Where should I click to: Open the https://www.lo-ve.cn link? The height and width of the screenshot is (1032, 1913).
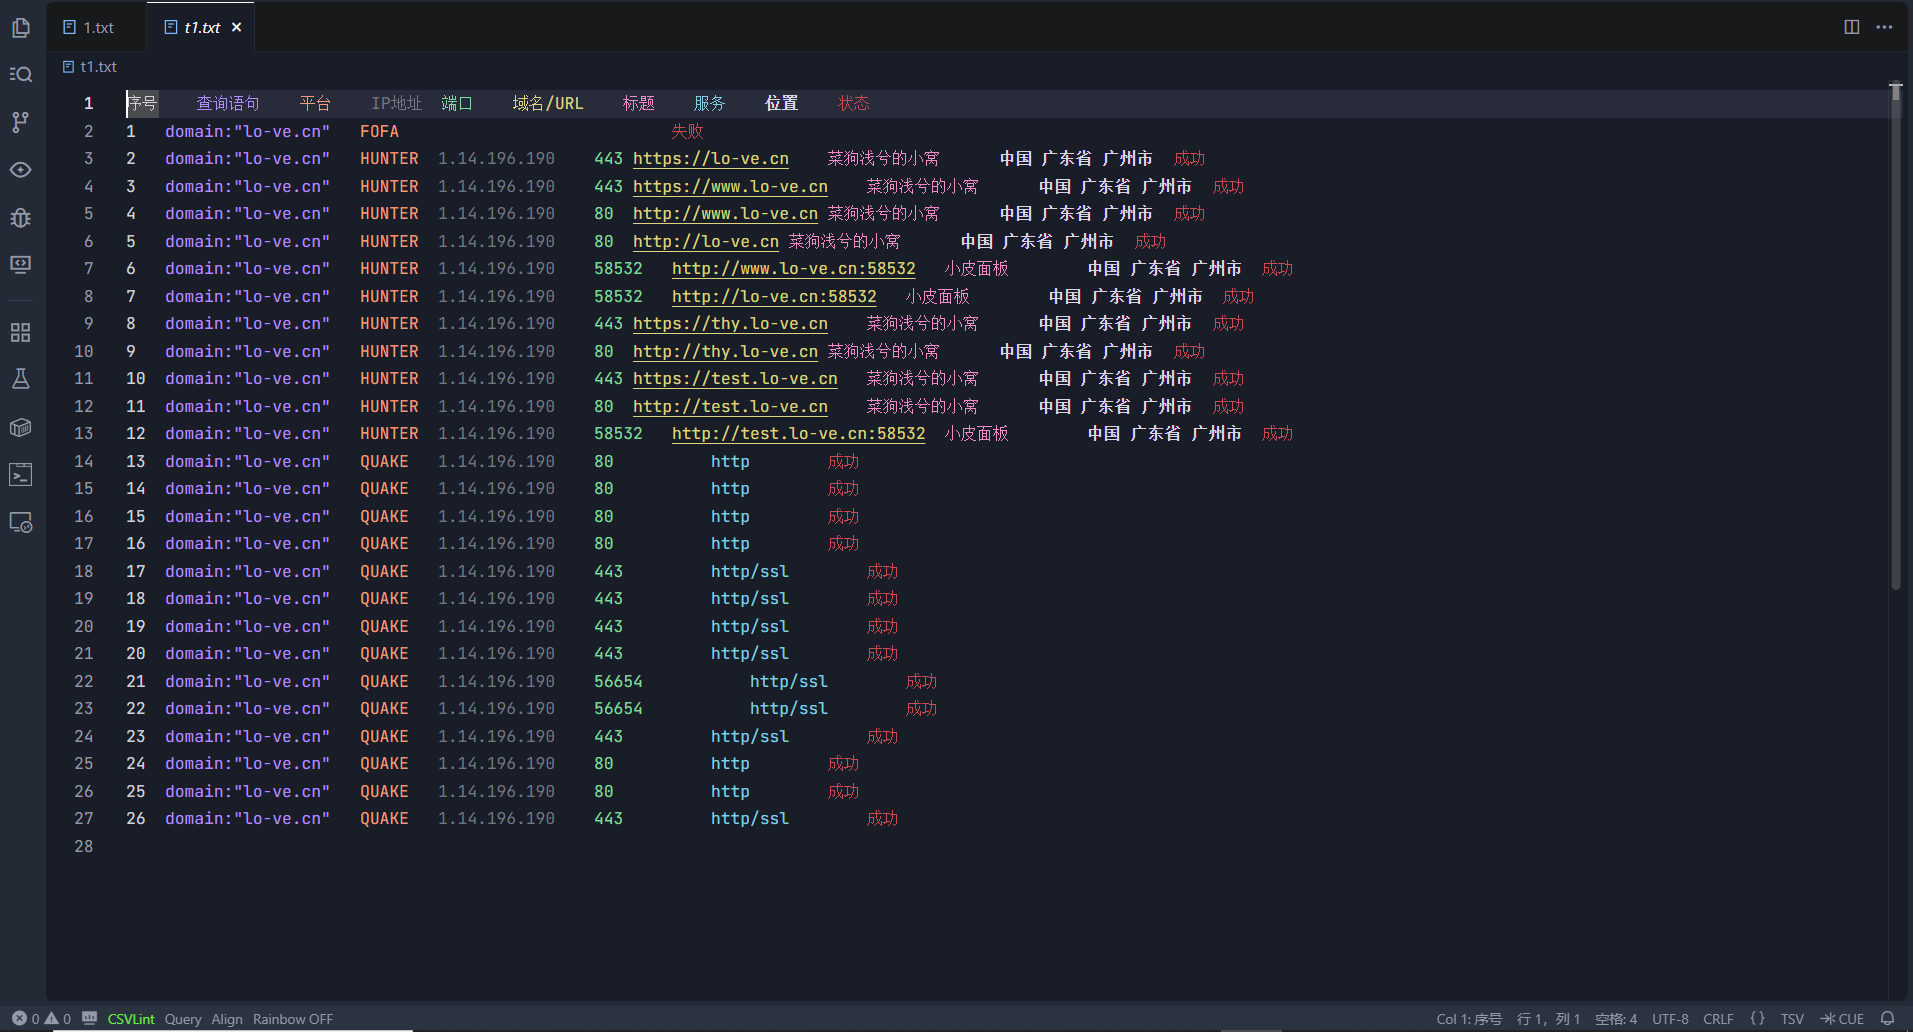(x=730, y=186)
